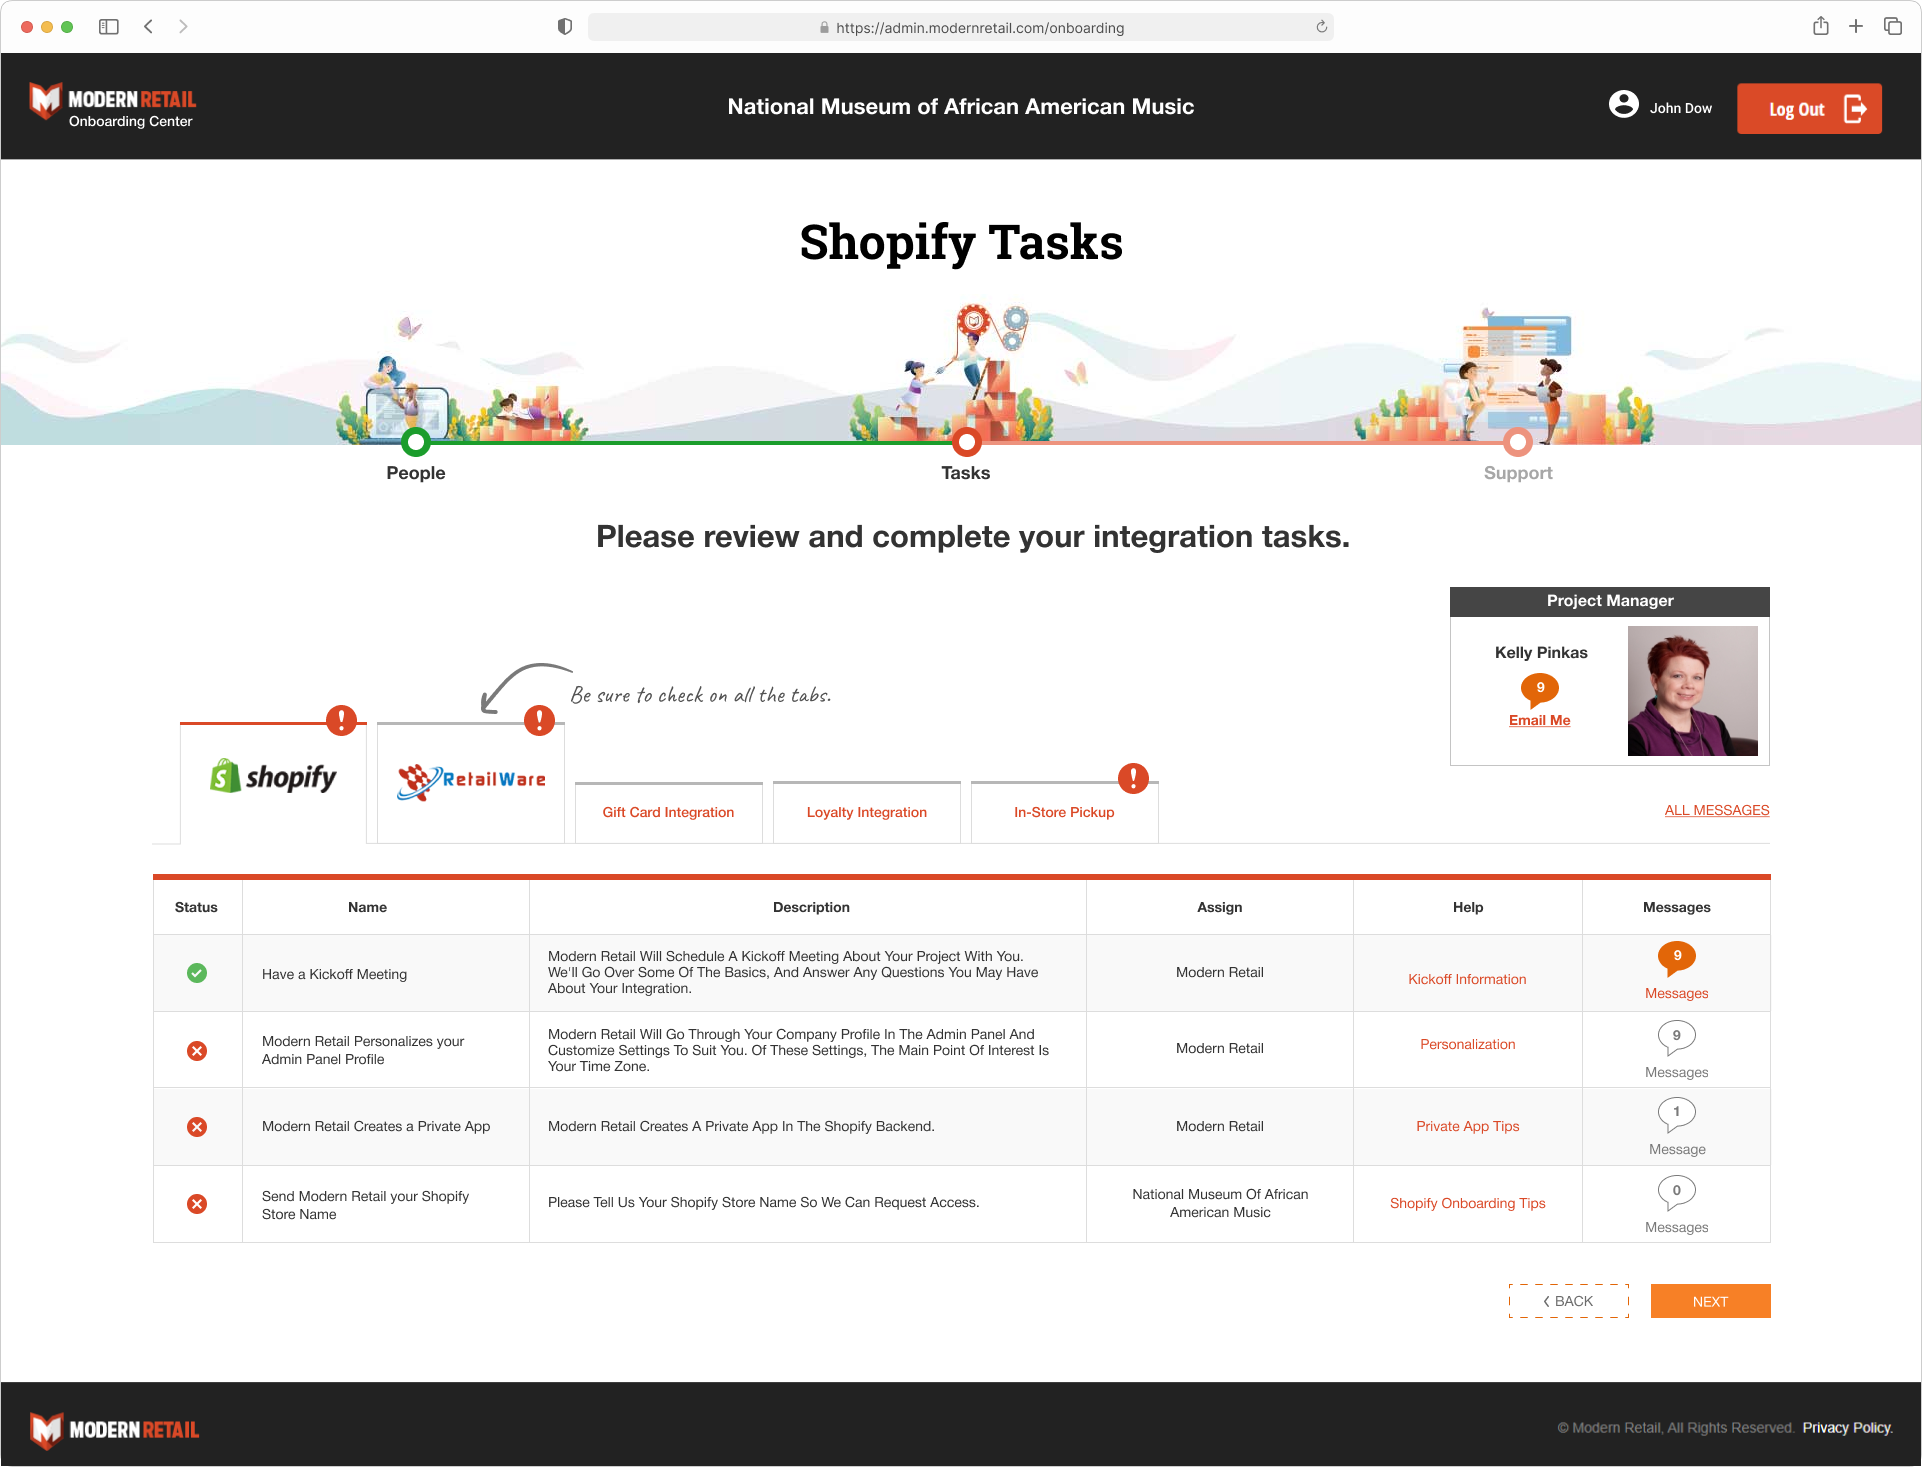Image resolution: width=1922 pixels, height=1467 pixels.
Task: Toggle the status for Send Shopify Store Name task
Action: pyautogui.click(x=197, y=1203)
